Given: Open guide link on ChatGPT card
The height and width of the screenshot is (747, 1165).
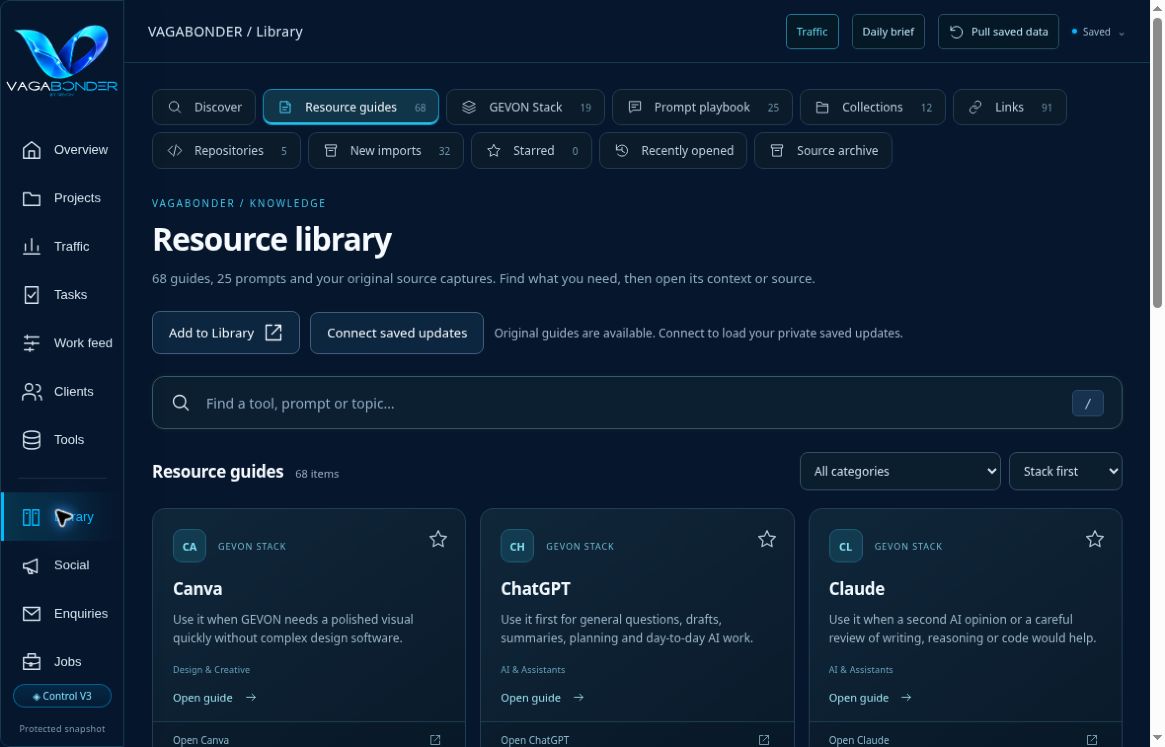Looking at the screenshot, I should coord(542,698).
